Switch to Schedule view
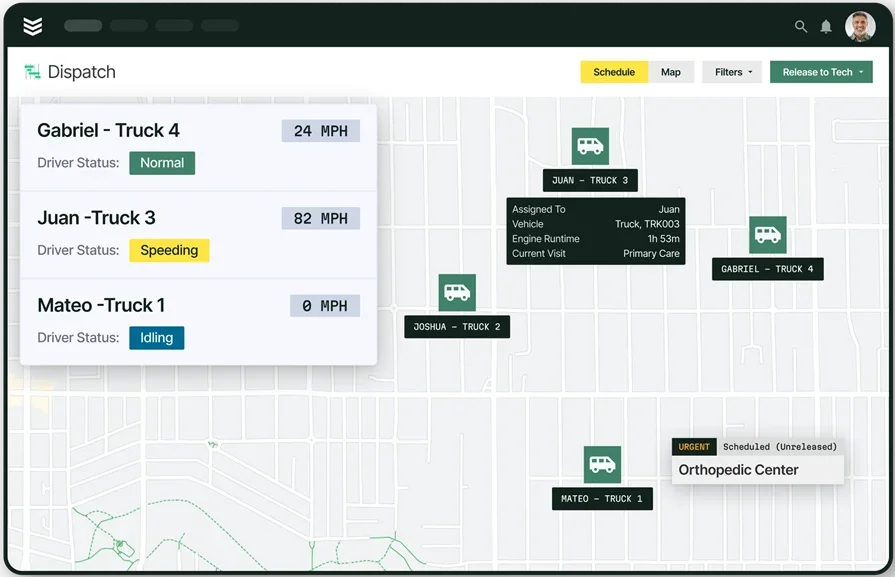This screenshot has width=895, height=577. [614, 72]
